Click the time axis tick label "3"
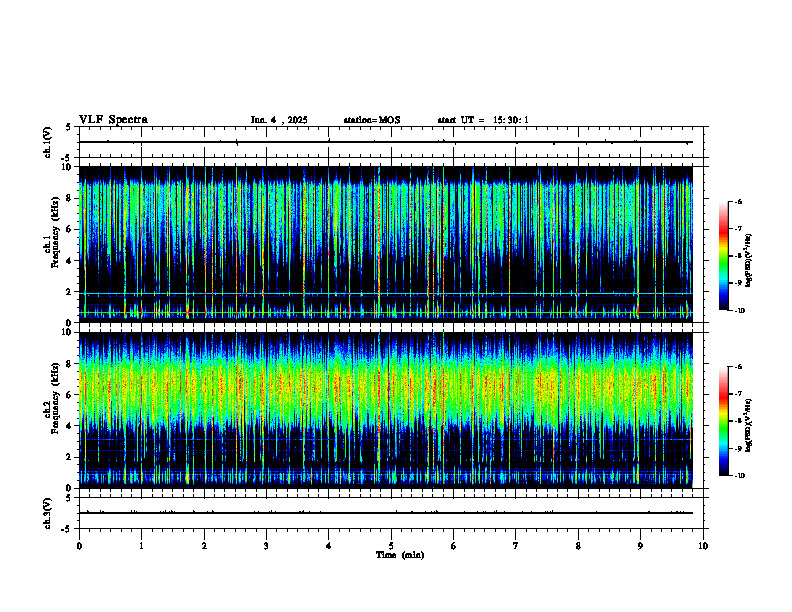 point(266,546)
